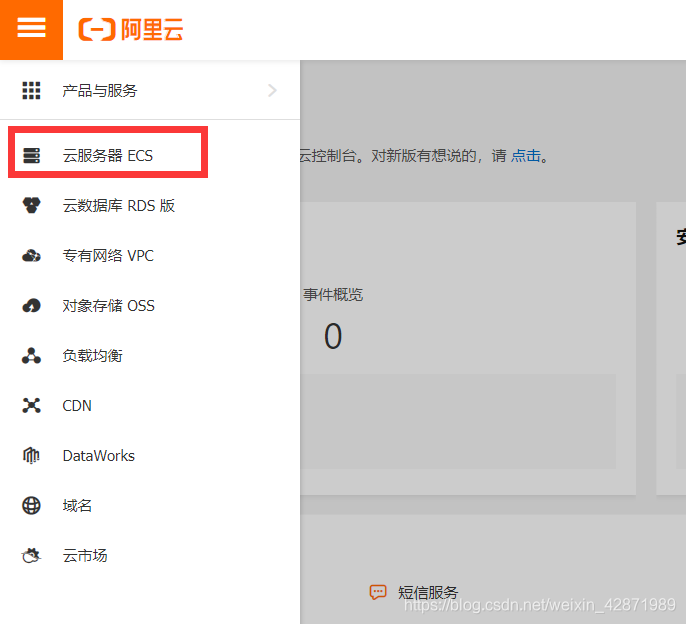Click the cloud marketplace icon
Viewport: 686px width, 624px height.
pyautogui.click(x=31, y=556)
